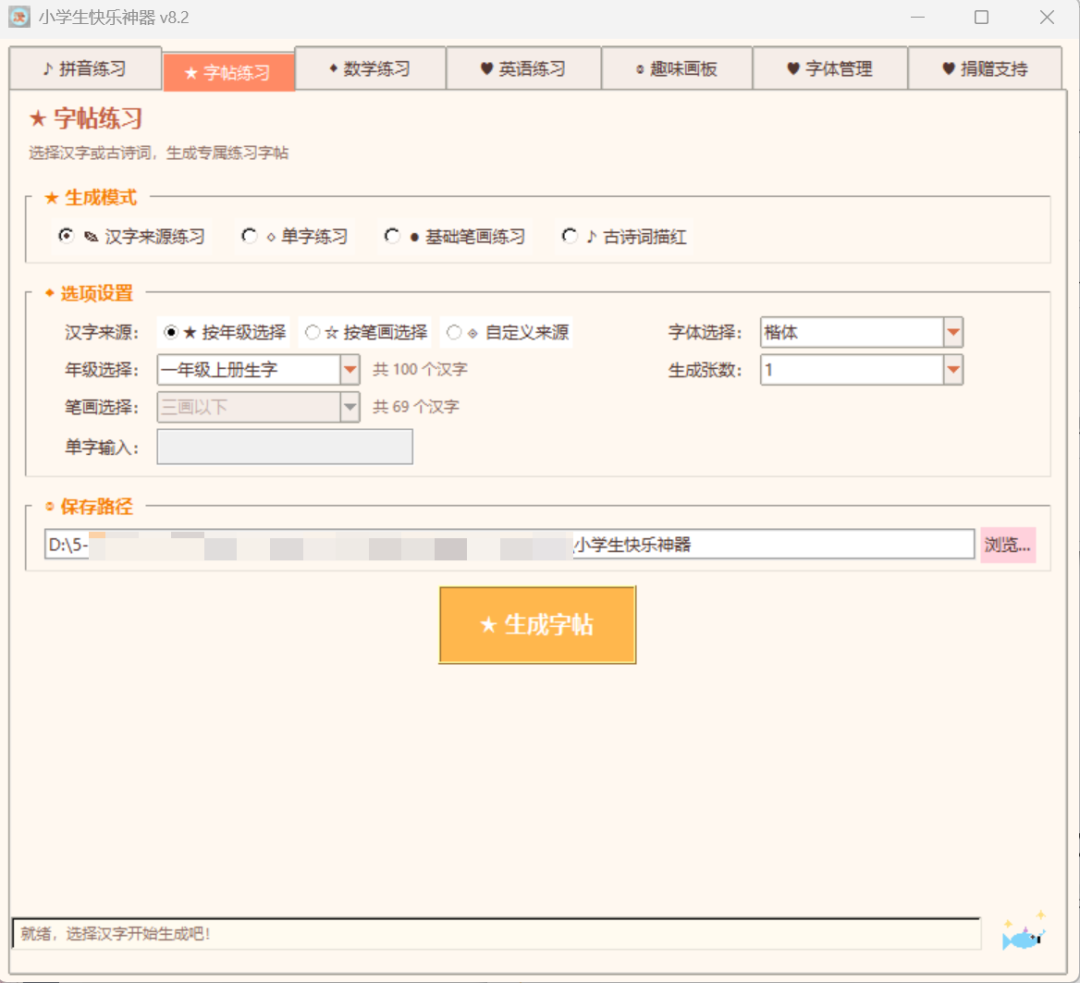Image resolution: width=1080 pixels, height=983 pixels.
Task: Select the 字帖练习 tab
Action: 229,72
